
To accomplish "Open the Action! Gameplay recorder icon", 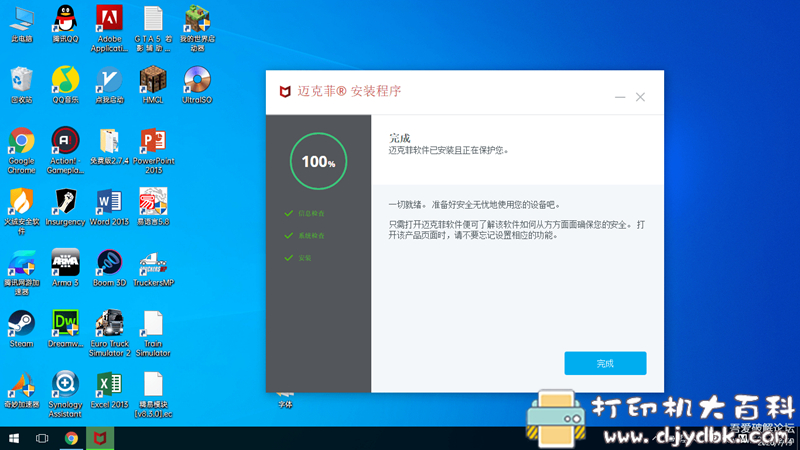I will click(65, 151).
